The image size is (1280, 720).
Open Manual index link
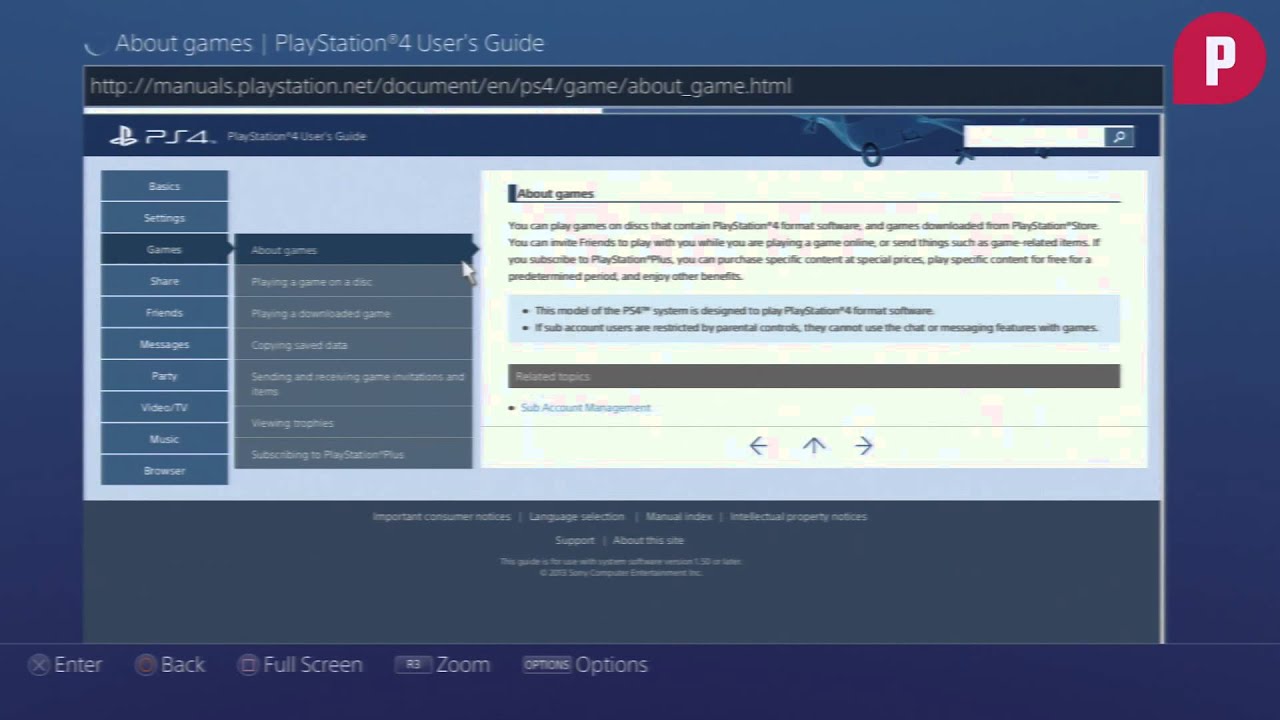coord(679,517)
